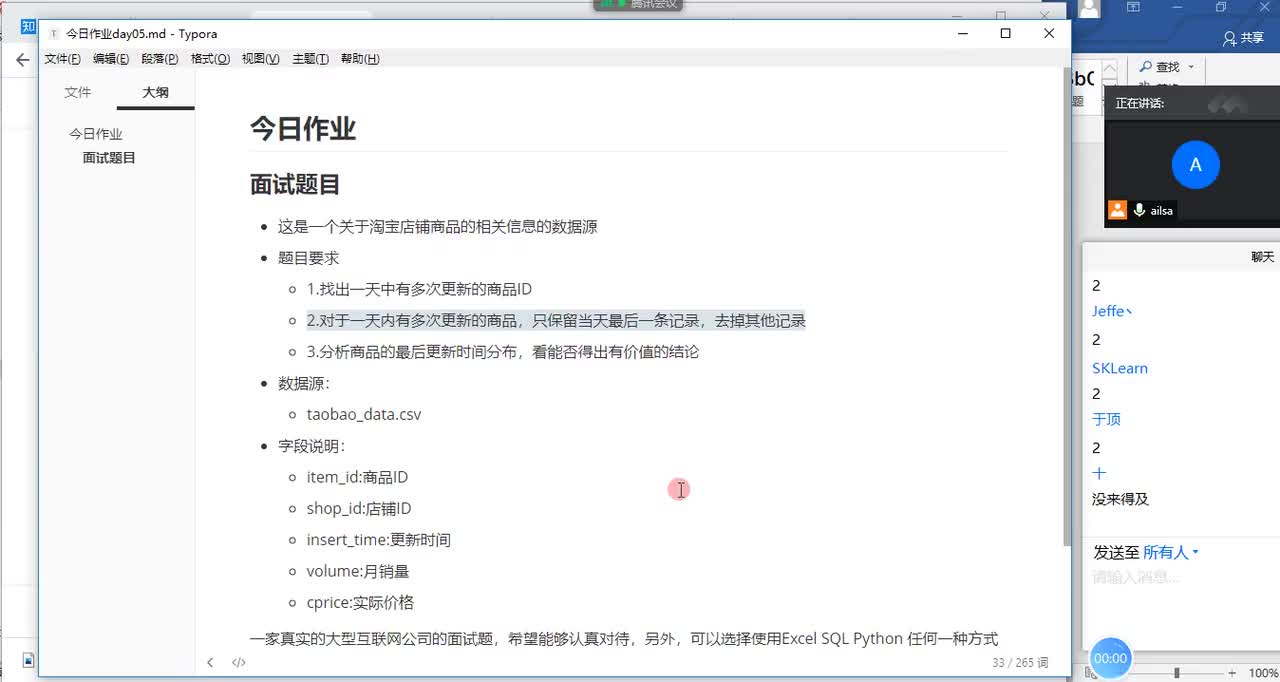The width and height of the screenshot is (1280, 682).
Task: Click the blue A avatar of speaker
Action: coord(1195,165)
